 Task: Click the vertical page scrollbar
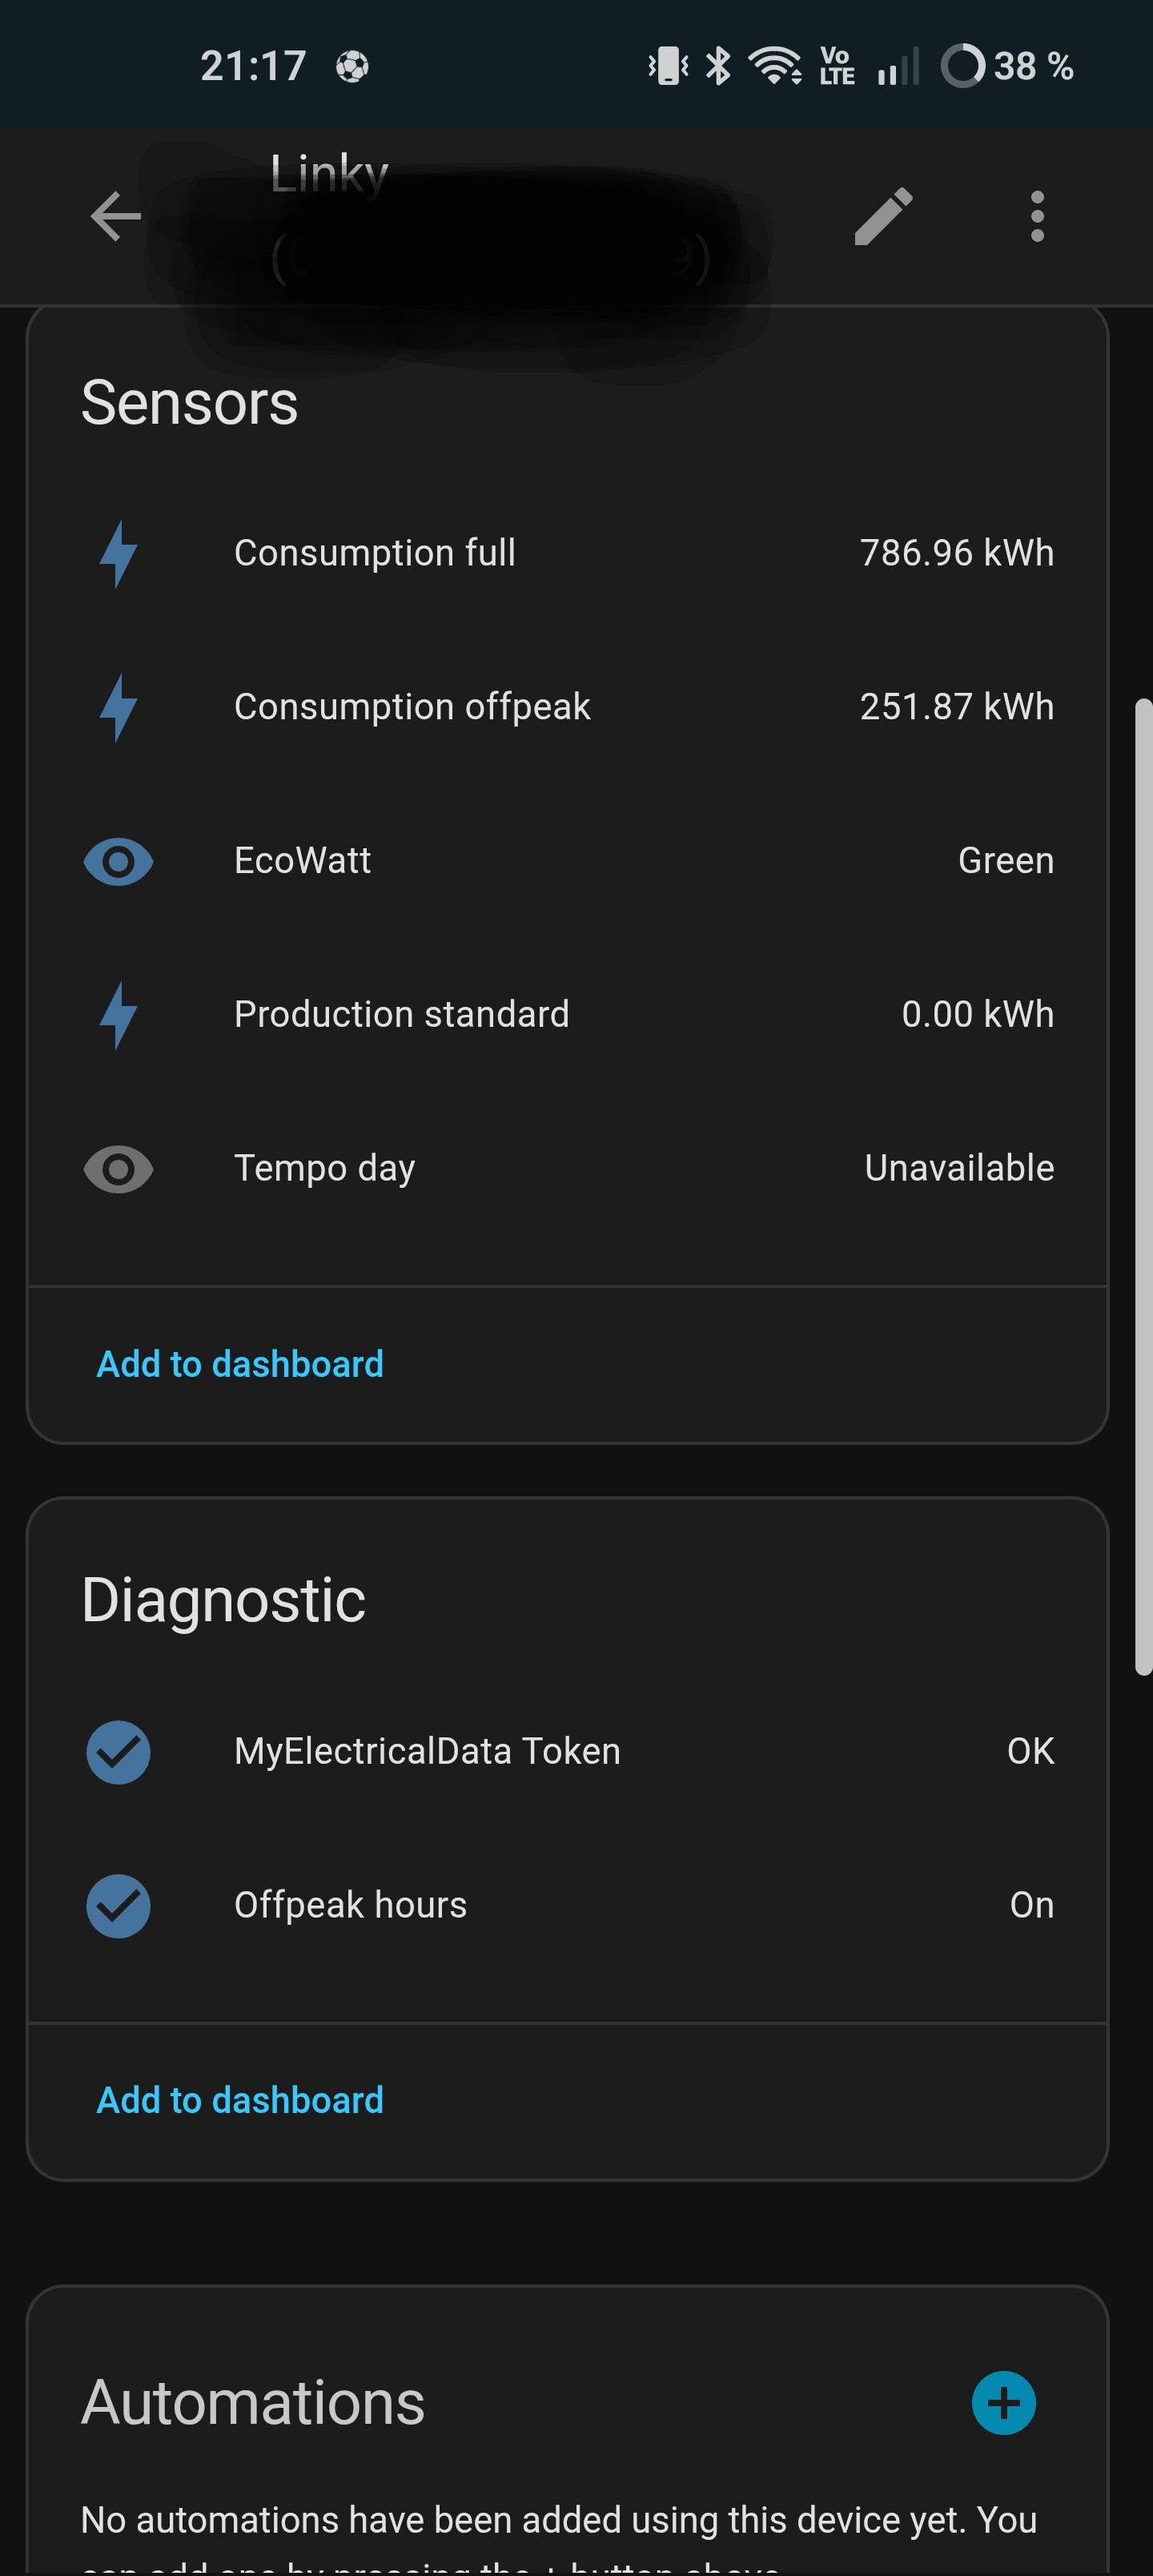point(1143,1186)
